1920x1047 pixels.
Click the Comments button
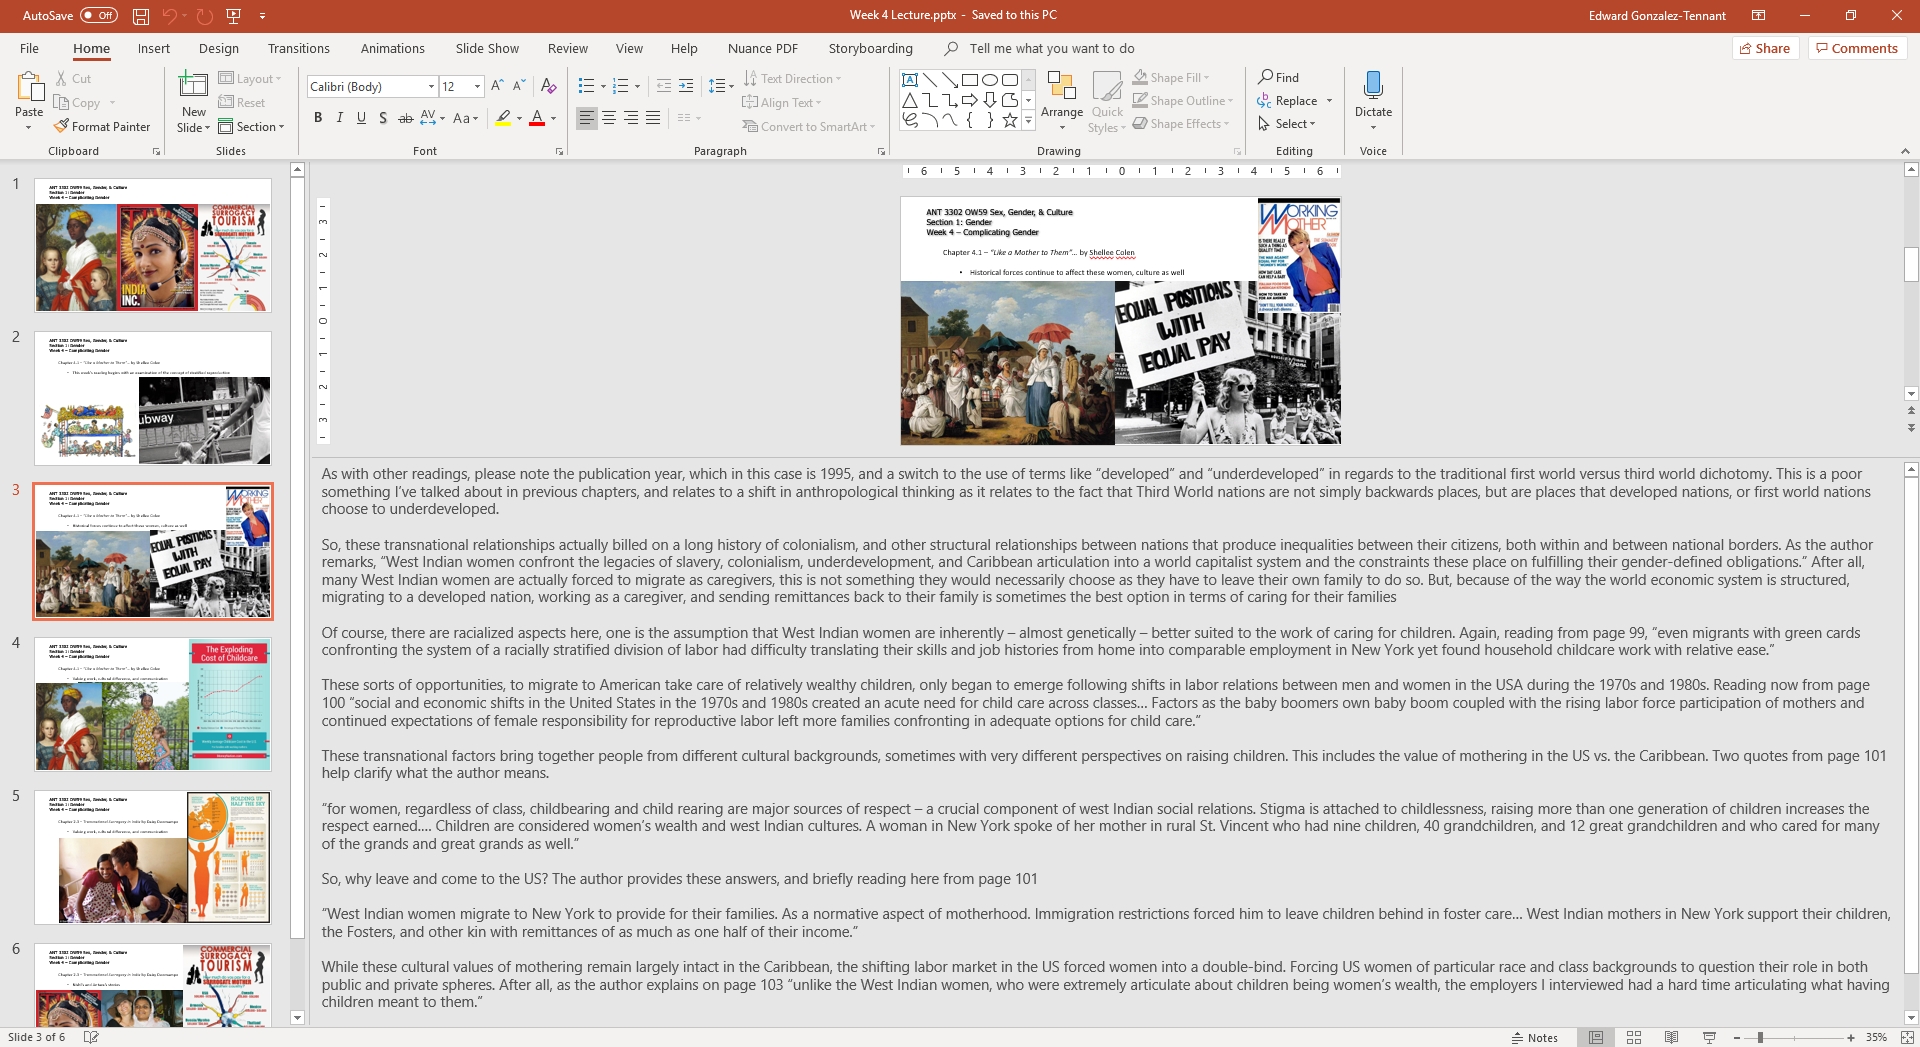click(1857, 48)
